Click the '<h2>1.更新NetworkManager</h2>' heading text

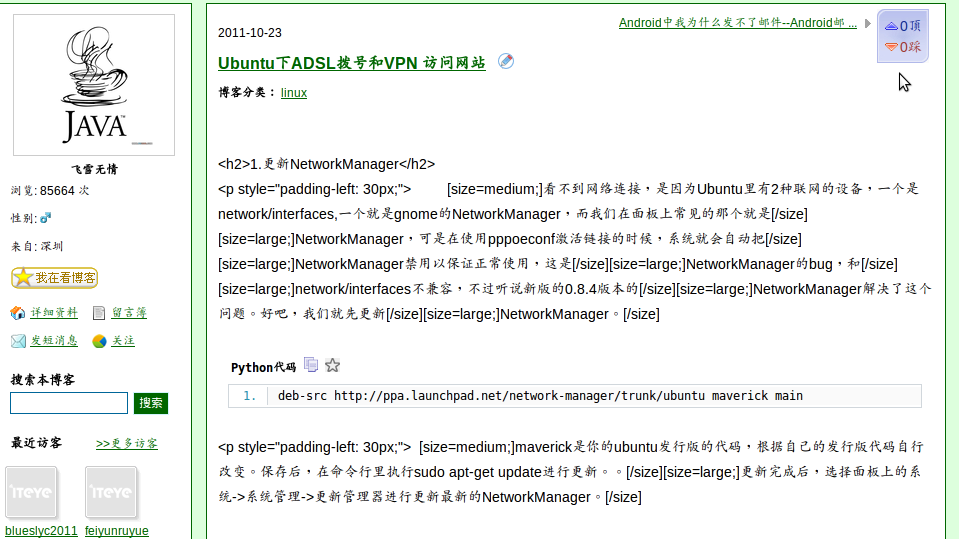pyautogui.click(x=327, y=164)
